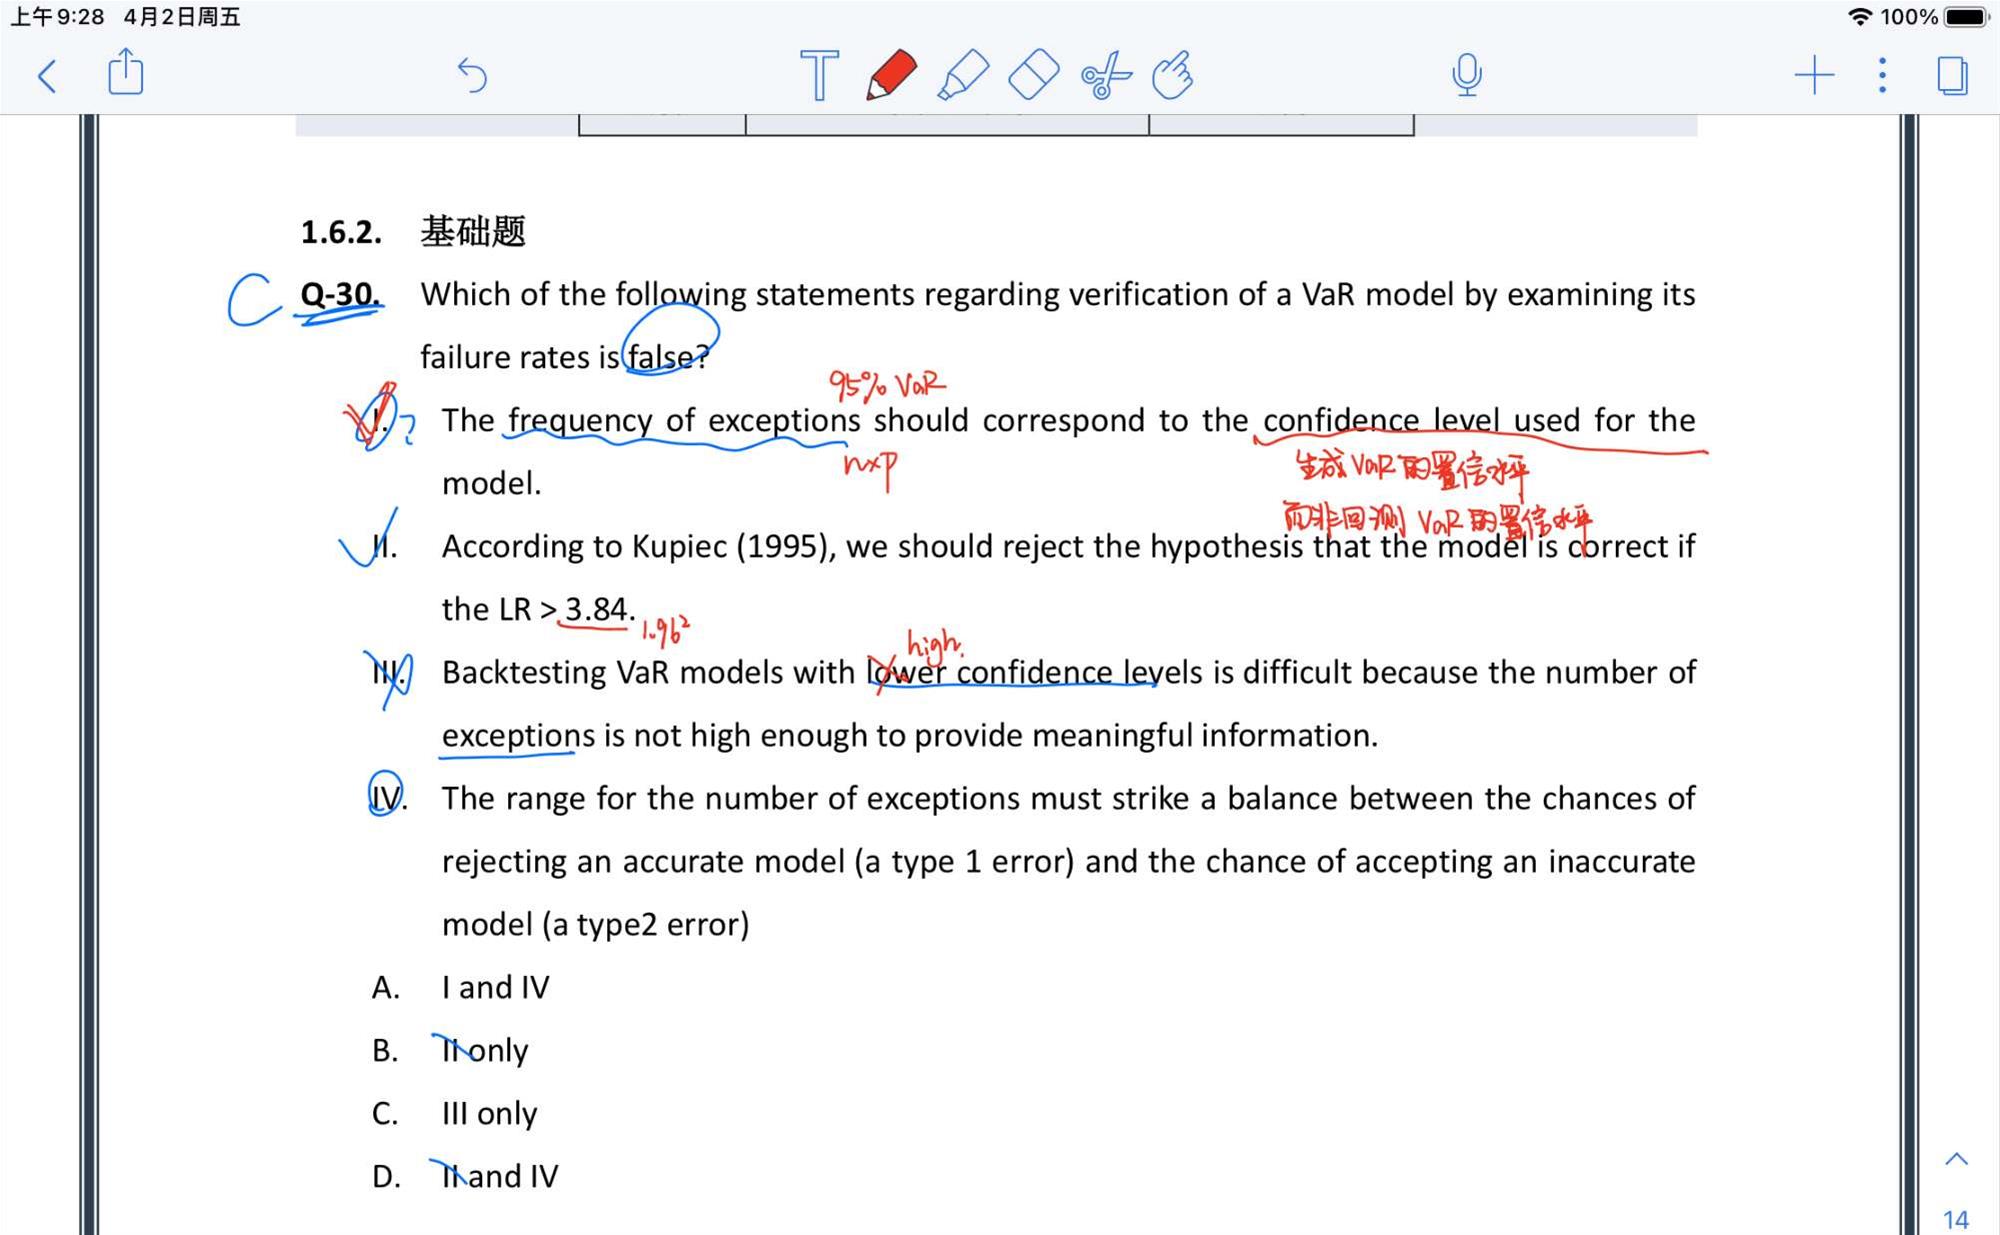Start audio recording with microphone
The height and width of the screenshot is (1235, 2000).
point(1467,75)
